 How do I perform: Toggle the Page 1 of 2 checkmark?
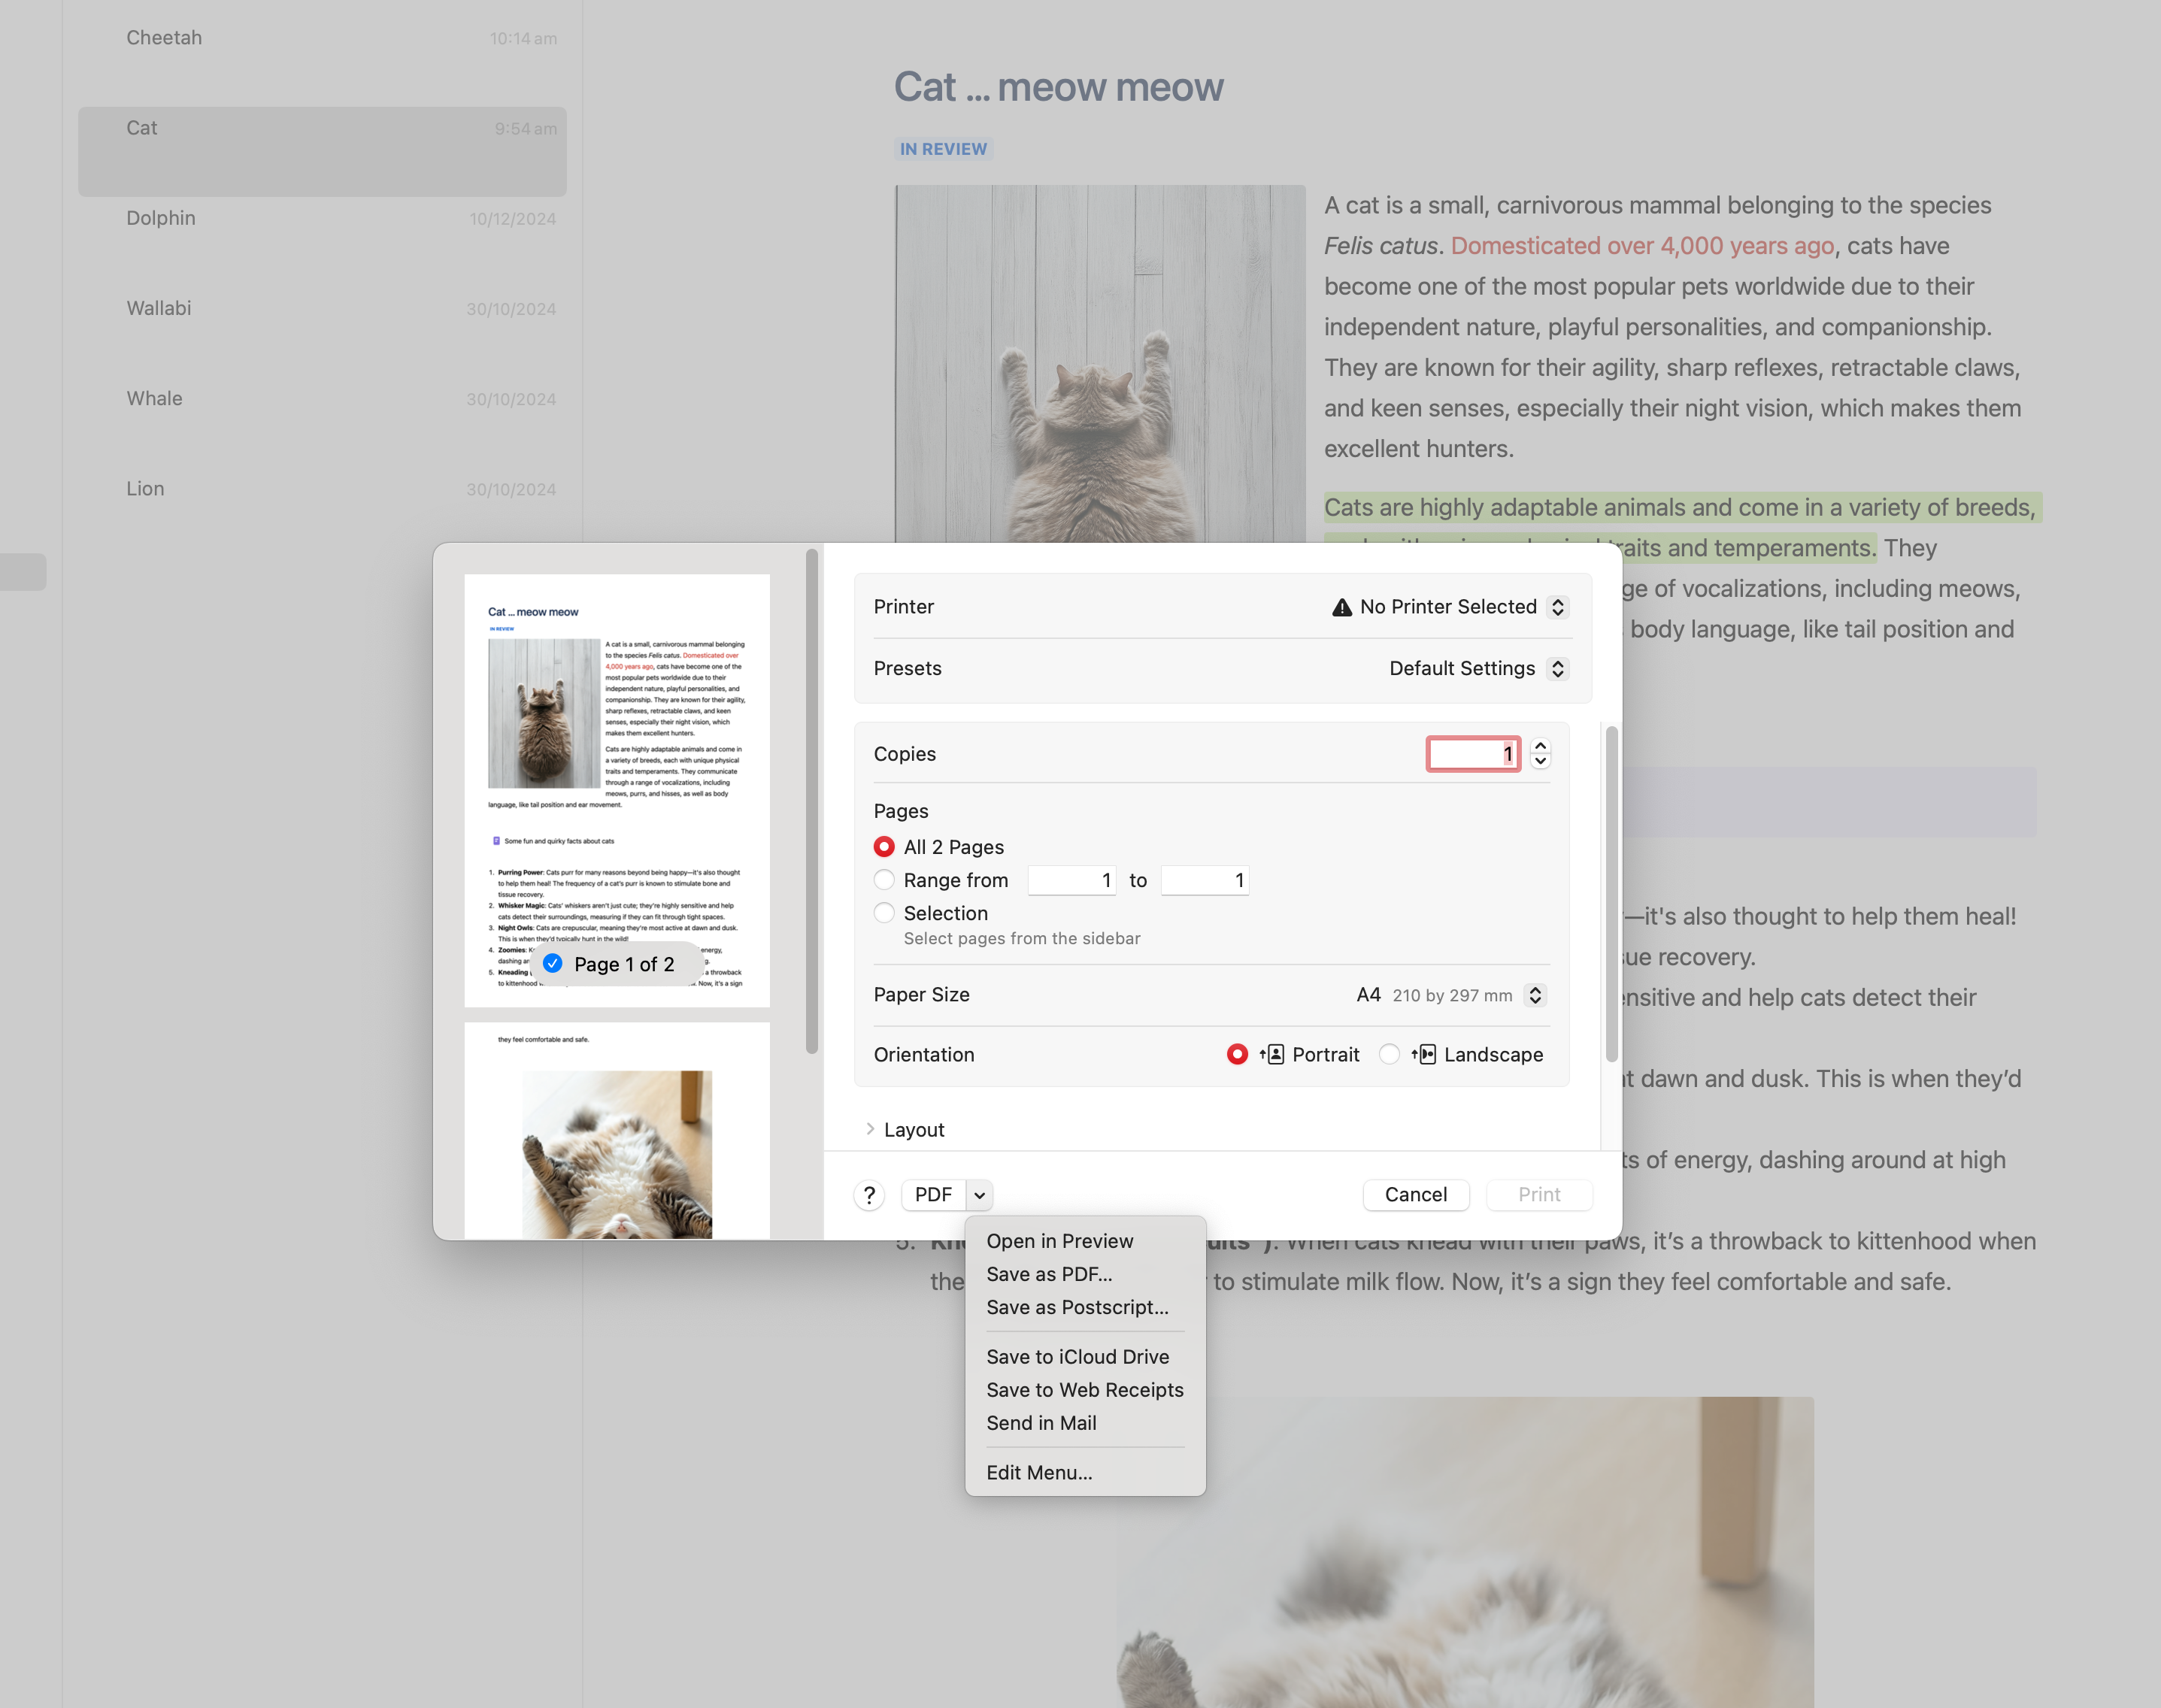click(x=553, y=964)
